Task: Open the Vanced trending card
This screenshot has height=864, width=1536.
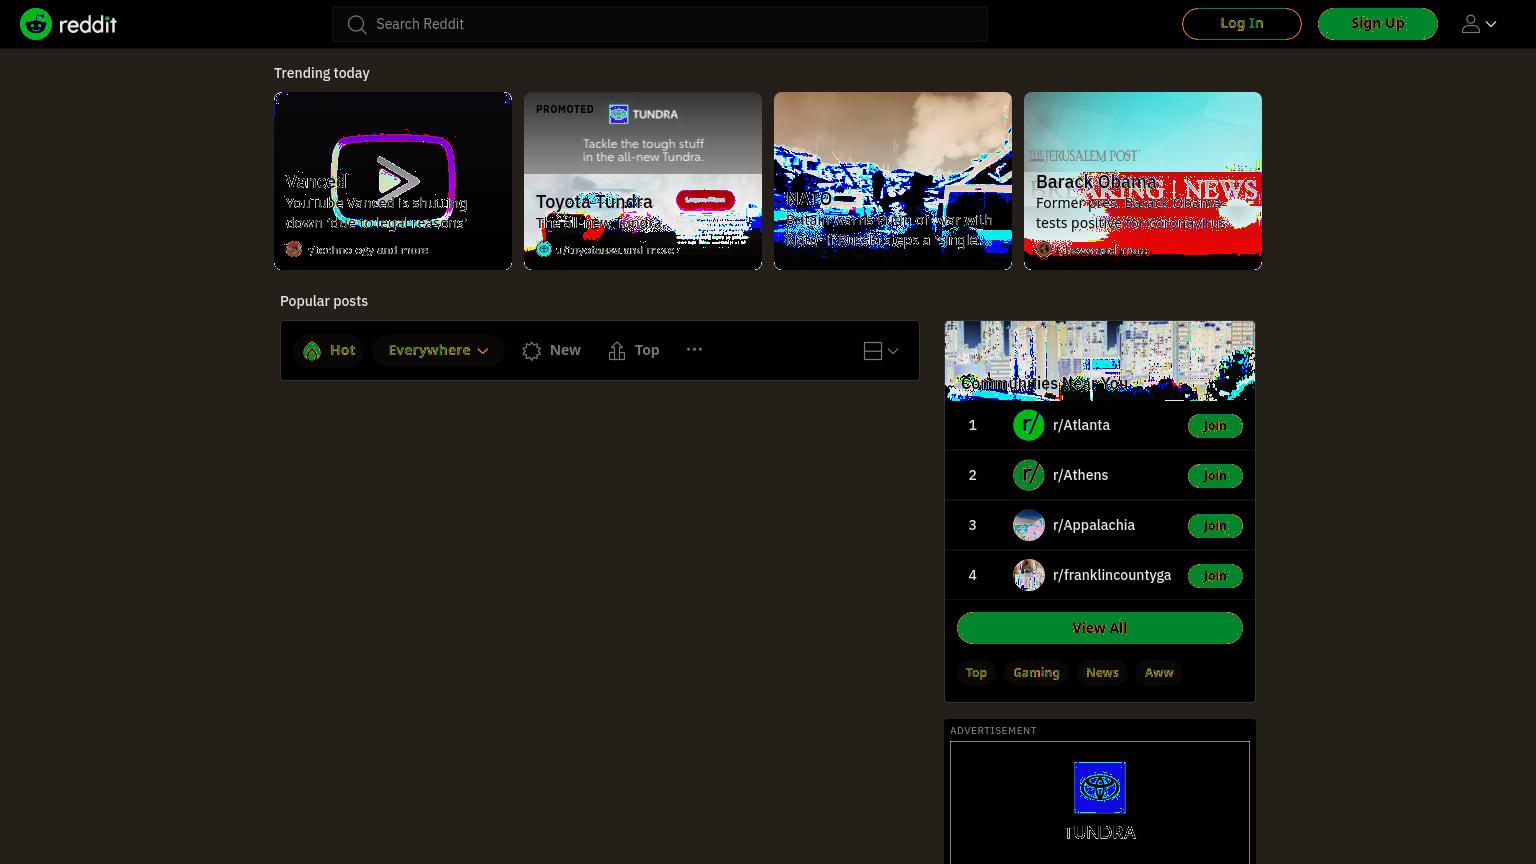Action: [x=393, y=181]
